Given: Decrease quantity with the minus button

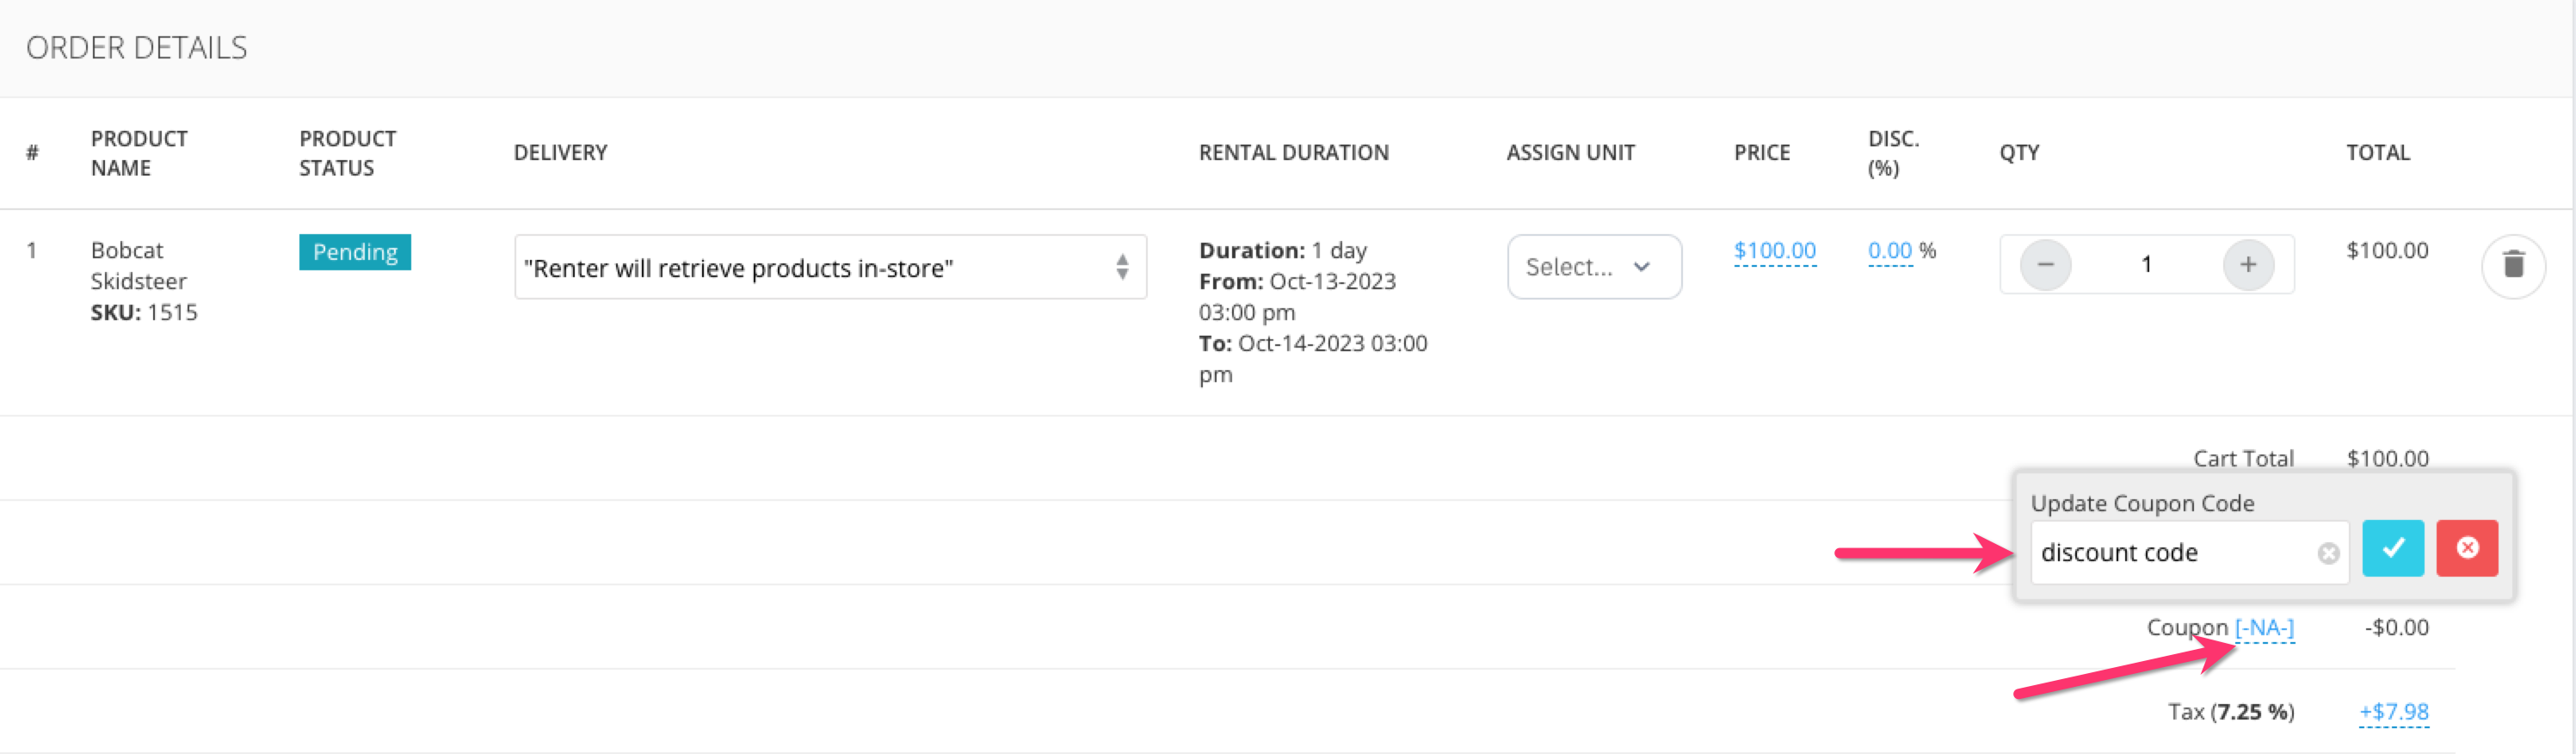Looking at the screenshot, I should tap(2045, 265).
